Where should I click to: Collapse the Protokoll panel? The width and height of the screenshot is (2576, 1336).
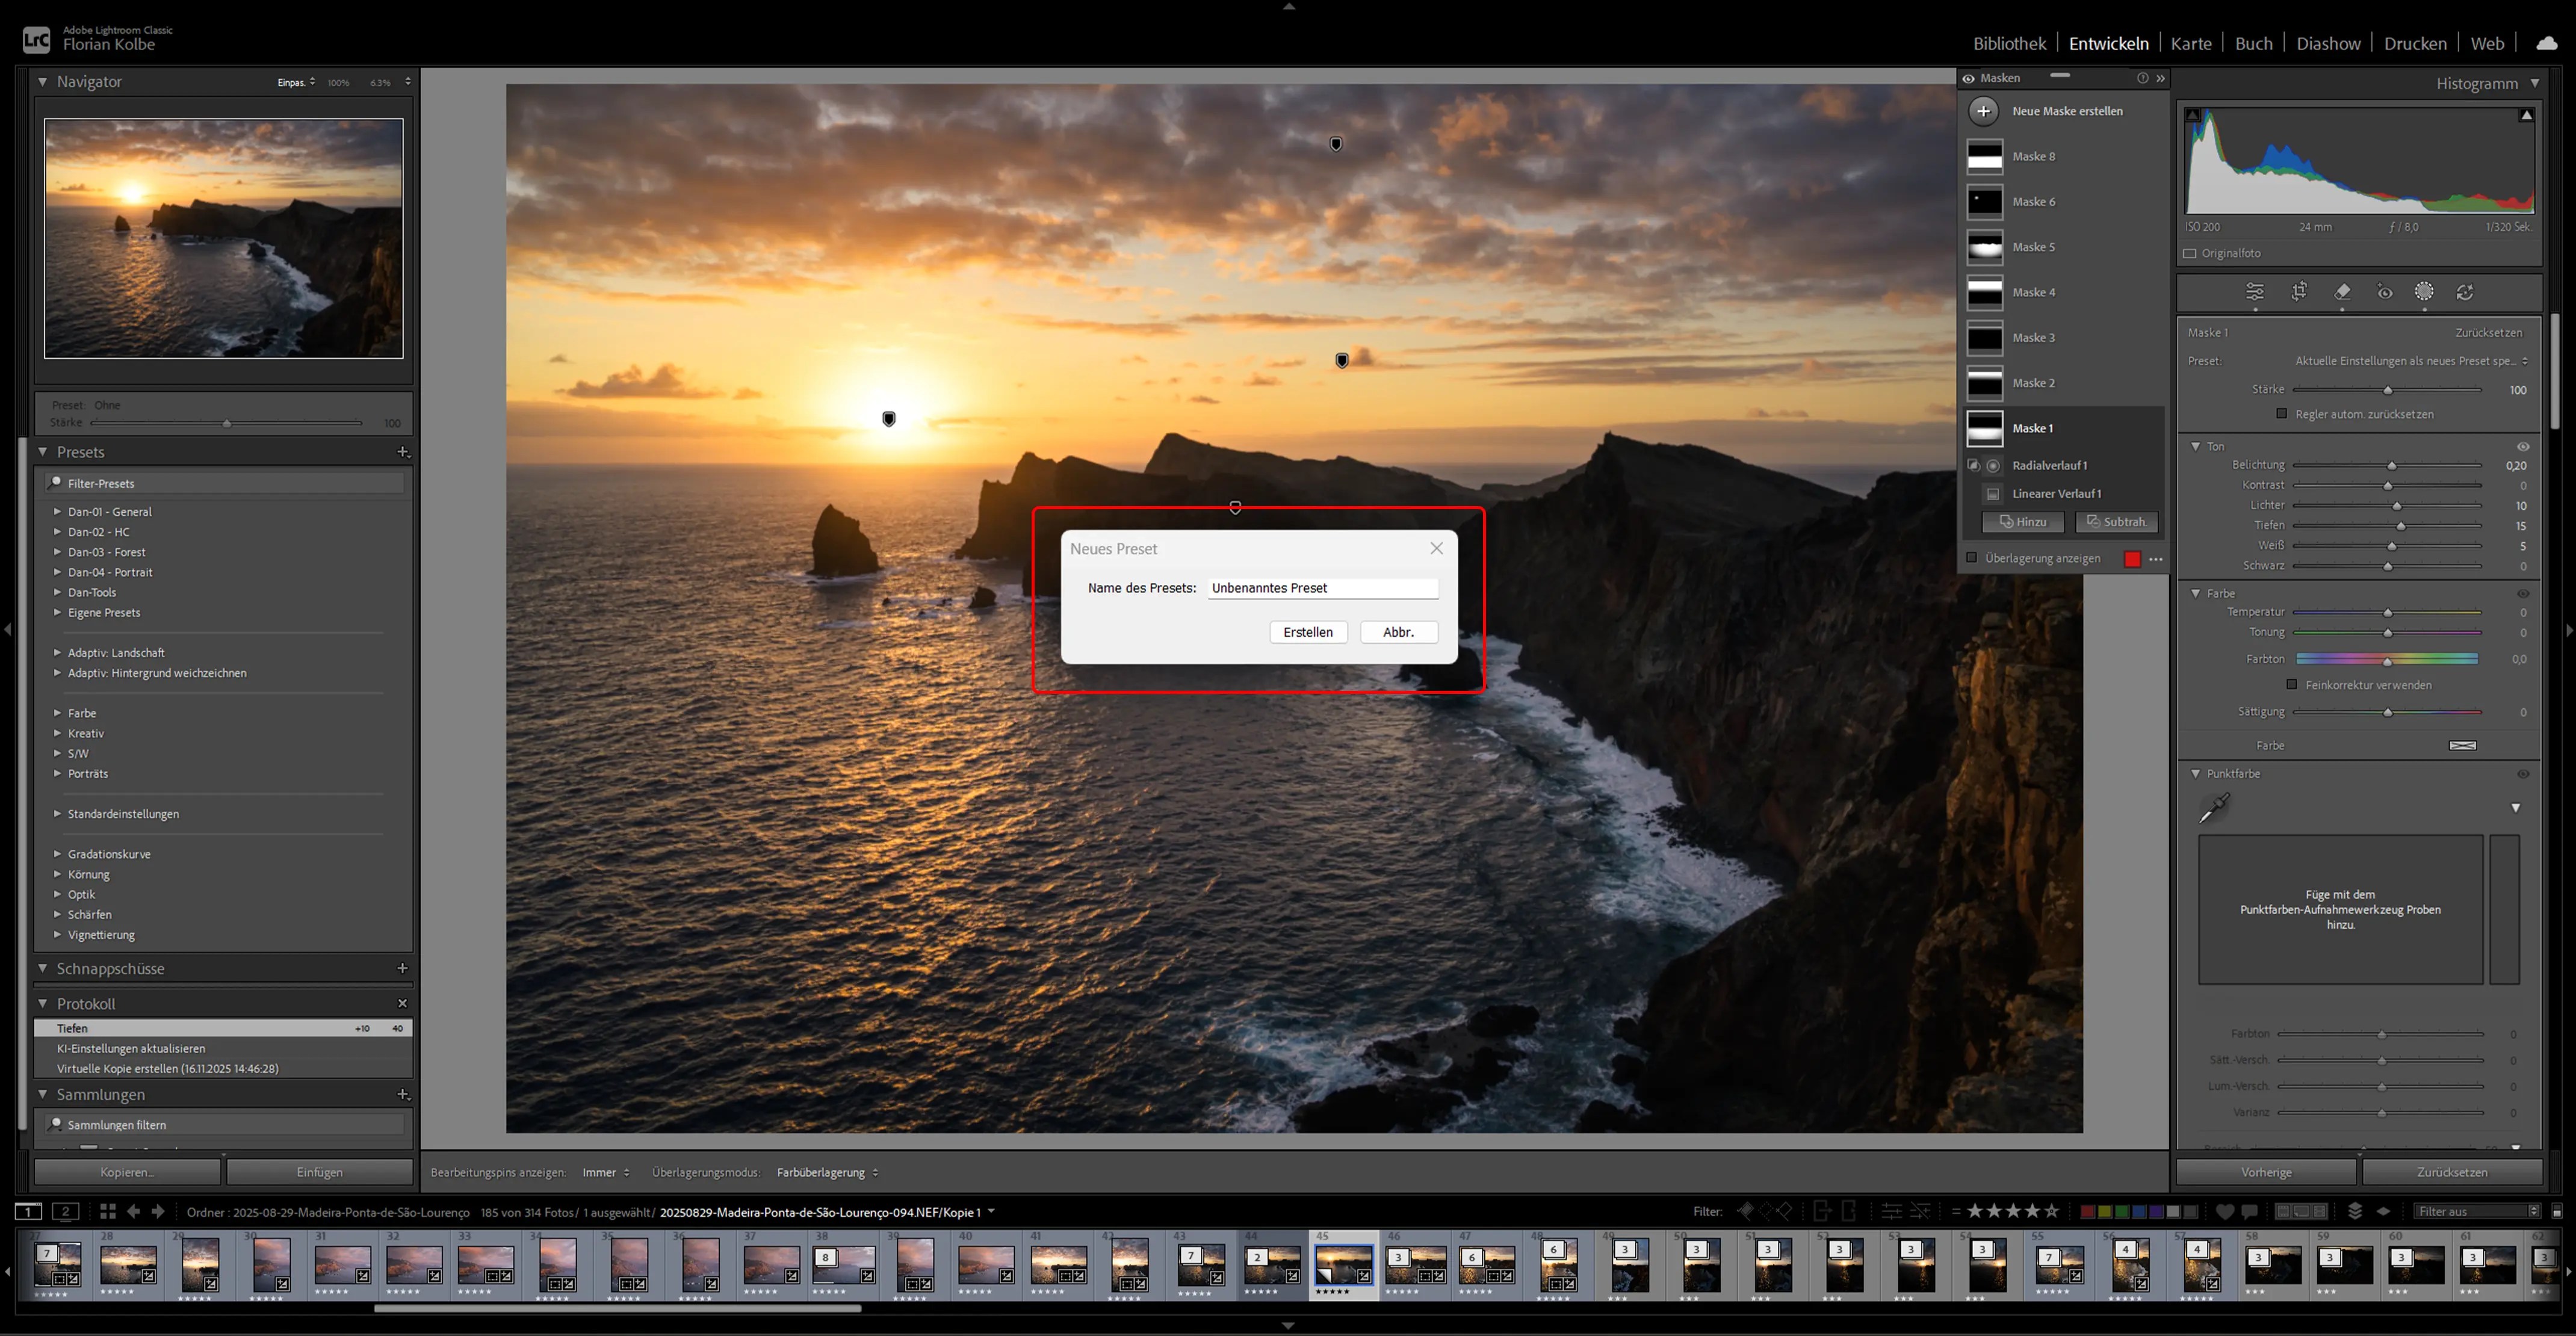[43, 1003]
